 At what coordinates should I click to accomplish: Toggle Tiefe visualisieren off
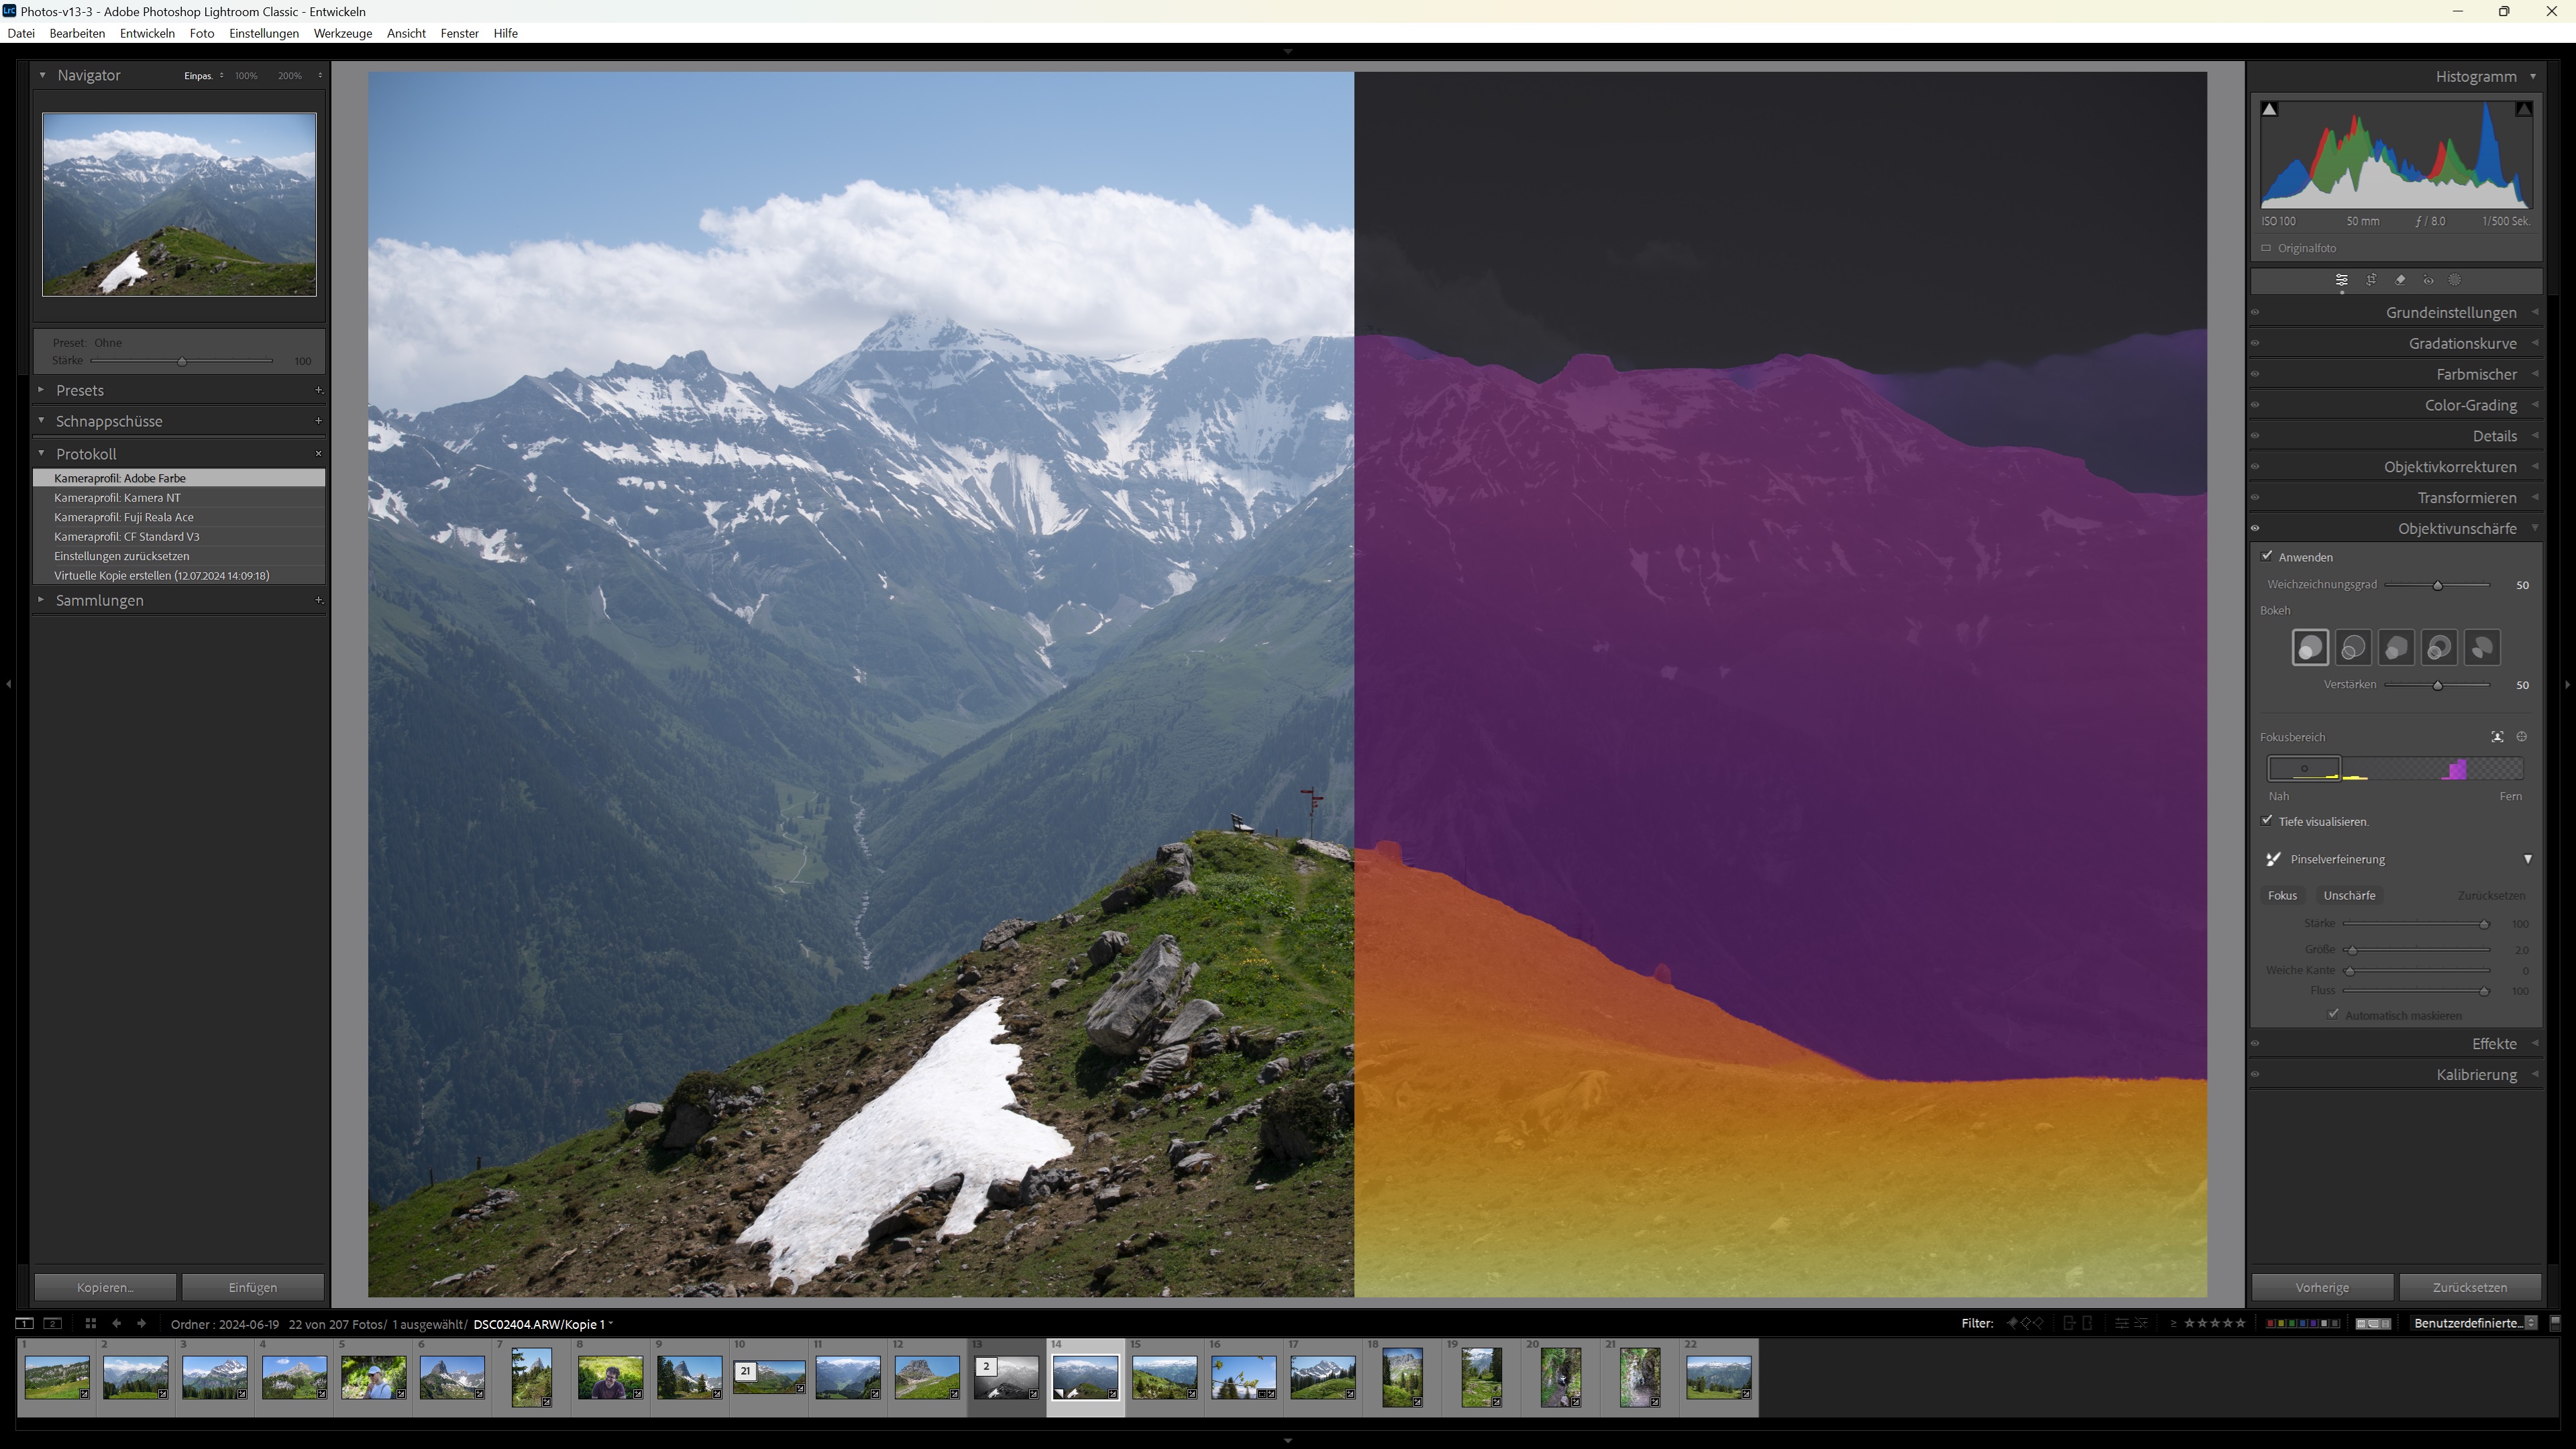[x=2267, y=820]
